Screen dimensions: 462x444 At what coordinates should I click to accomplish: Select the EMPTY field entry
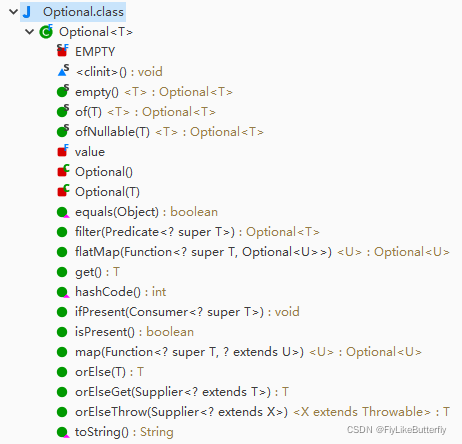click(95, 52)
